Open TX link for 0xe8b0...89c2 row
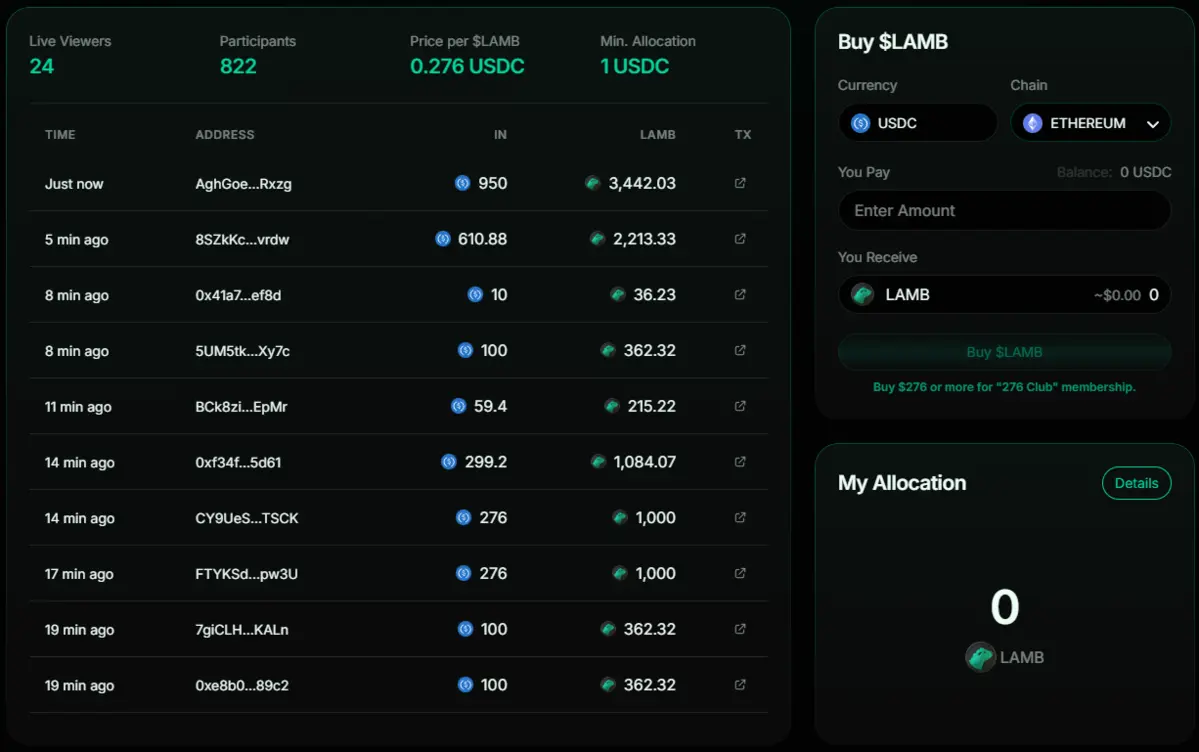The image size is (1199, 752). click(x=740, y=685)
